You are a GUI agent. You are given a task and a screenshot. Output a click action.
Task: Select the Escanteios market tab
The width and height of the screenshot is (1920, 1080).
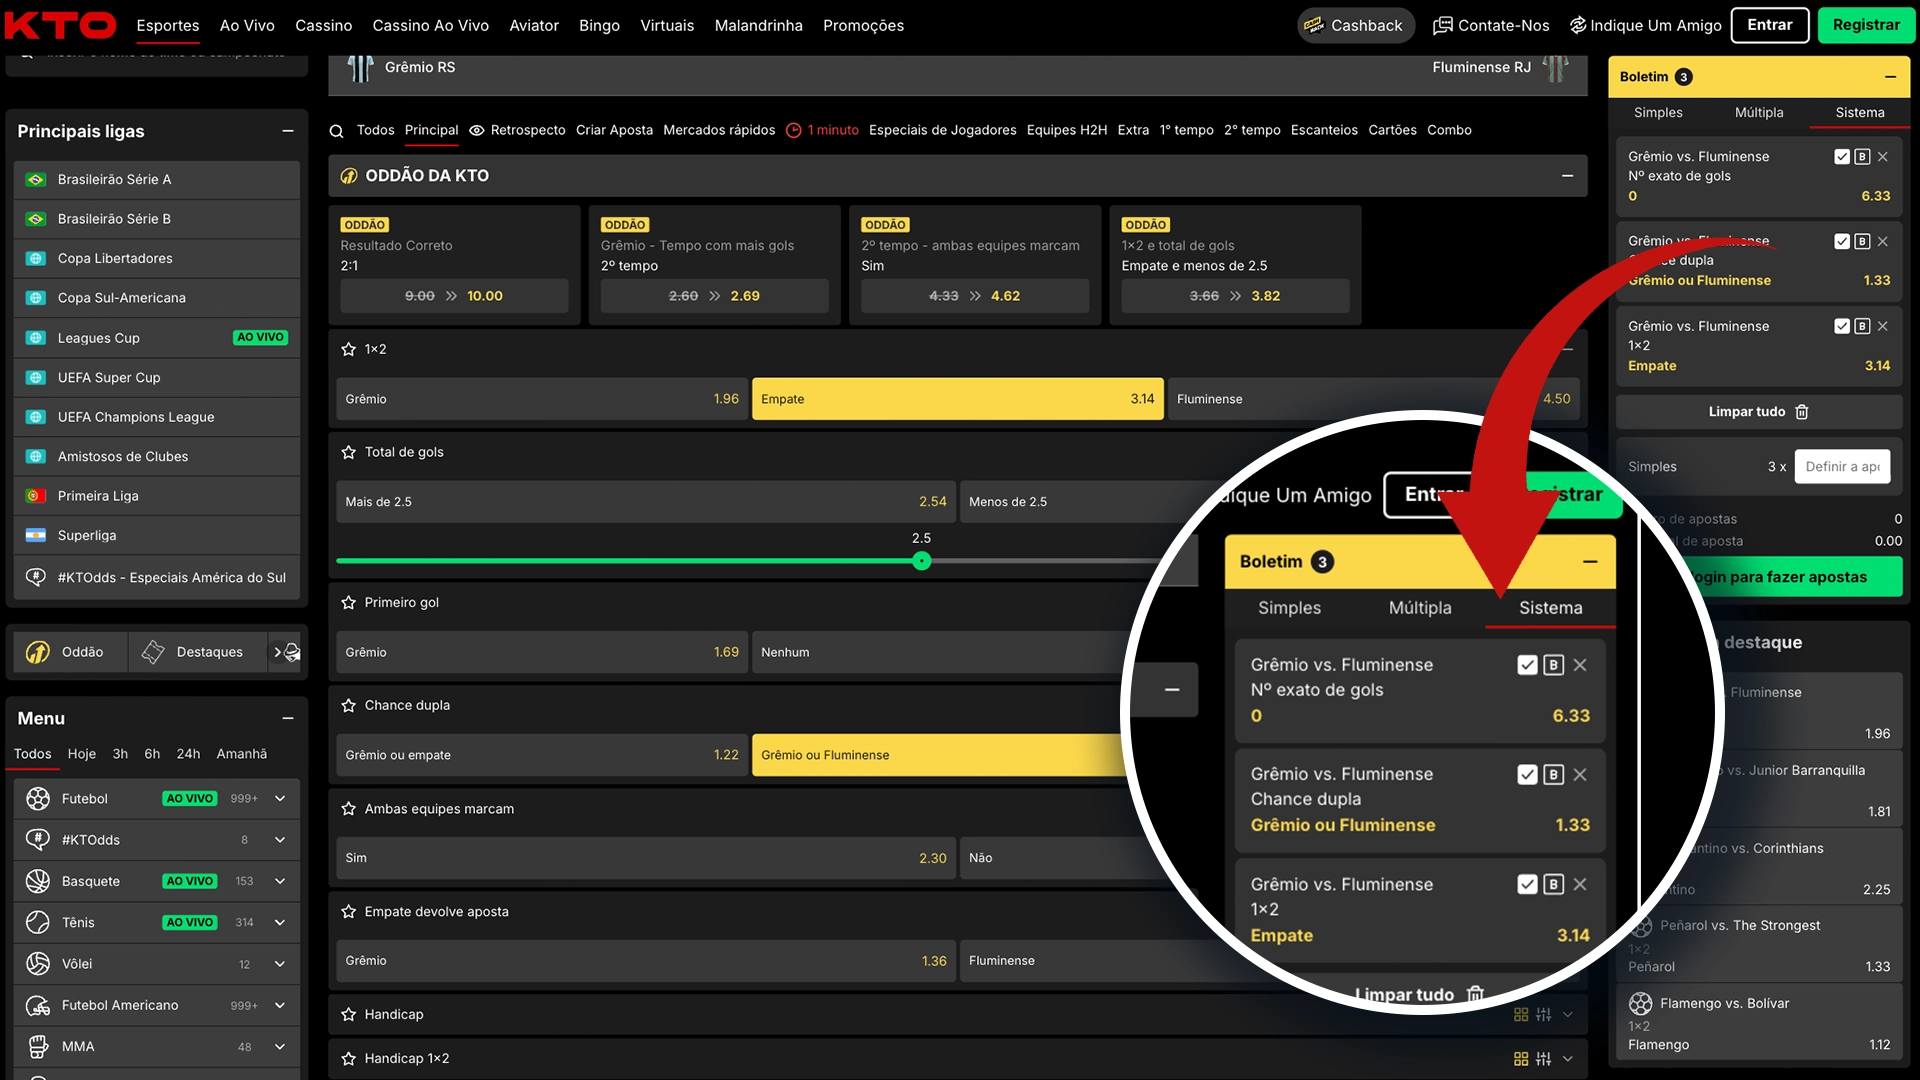tap(1324, 130)
